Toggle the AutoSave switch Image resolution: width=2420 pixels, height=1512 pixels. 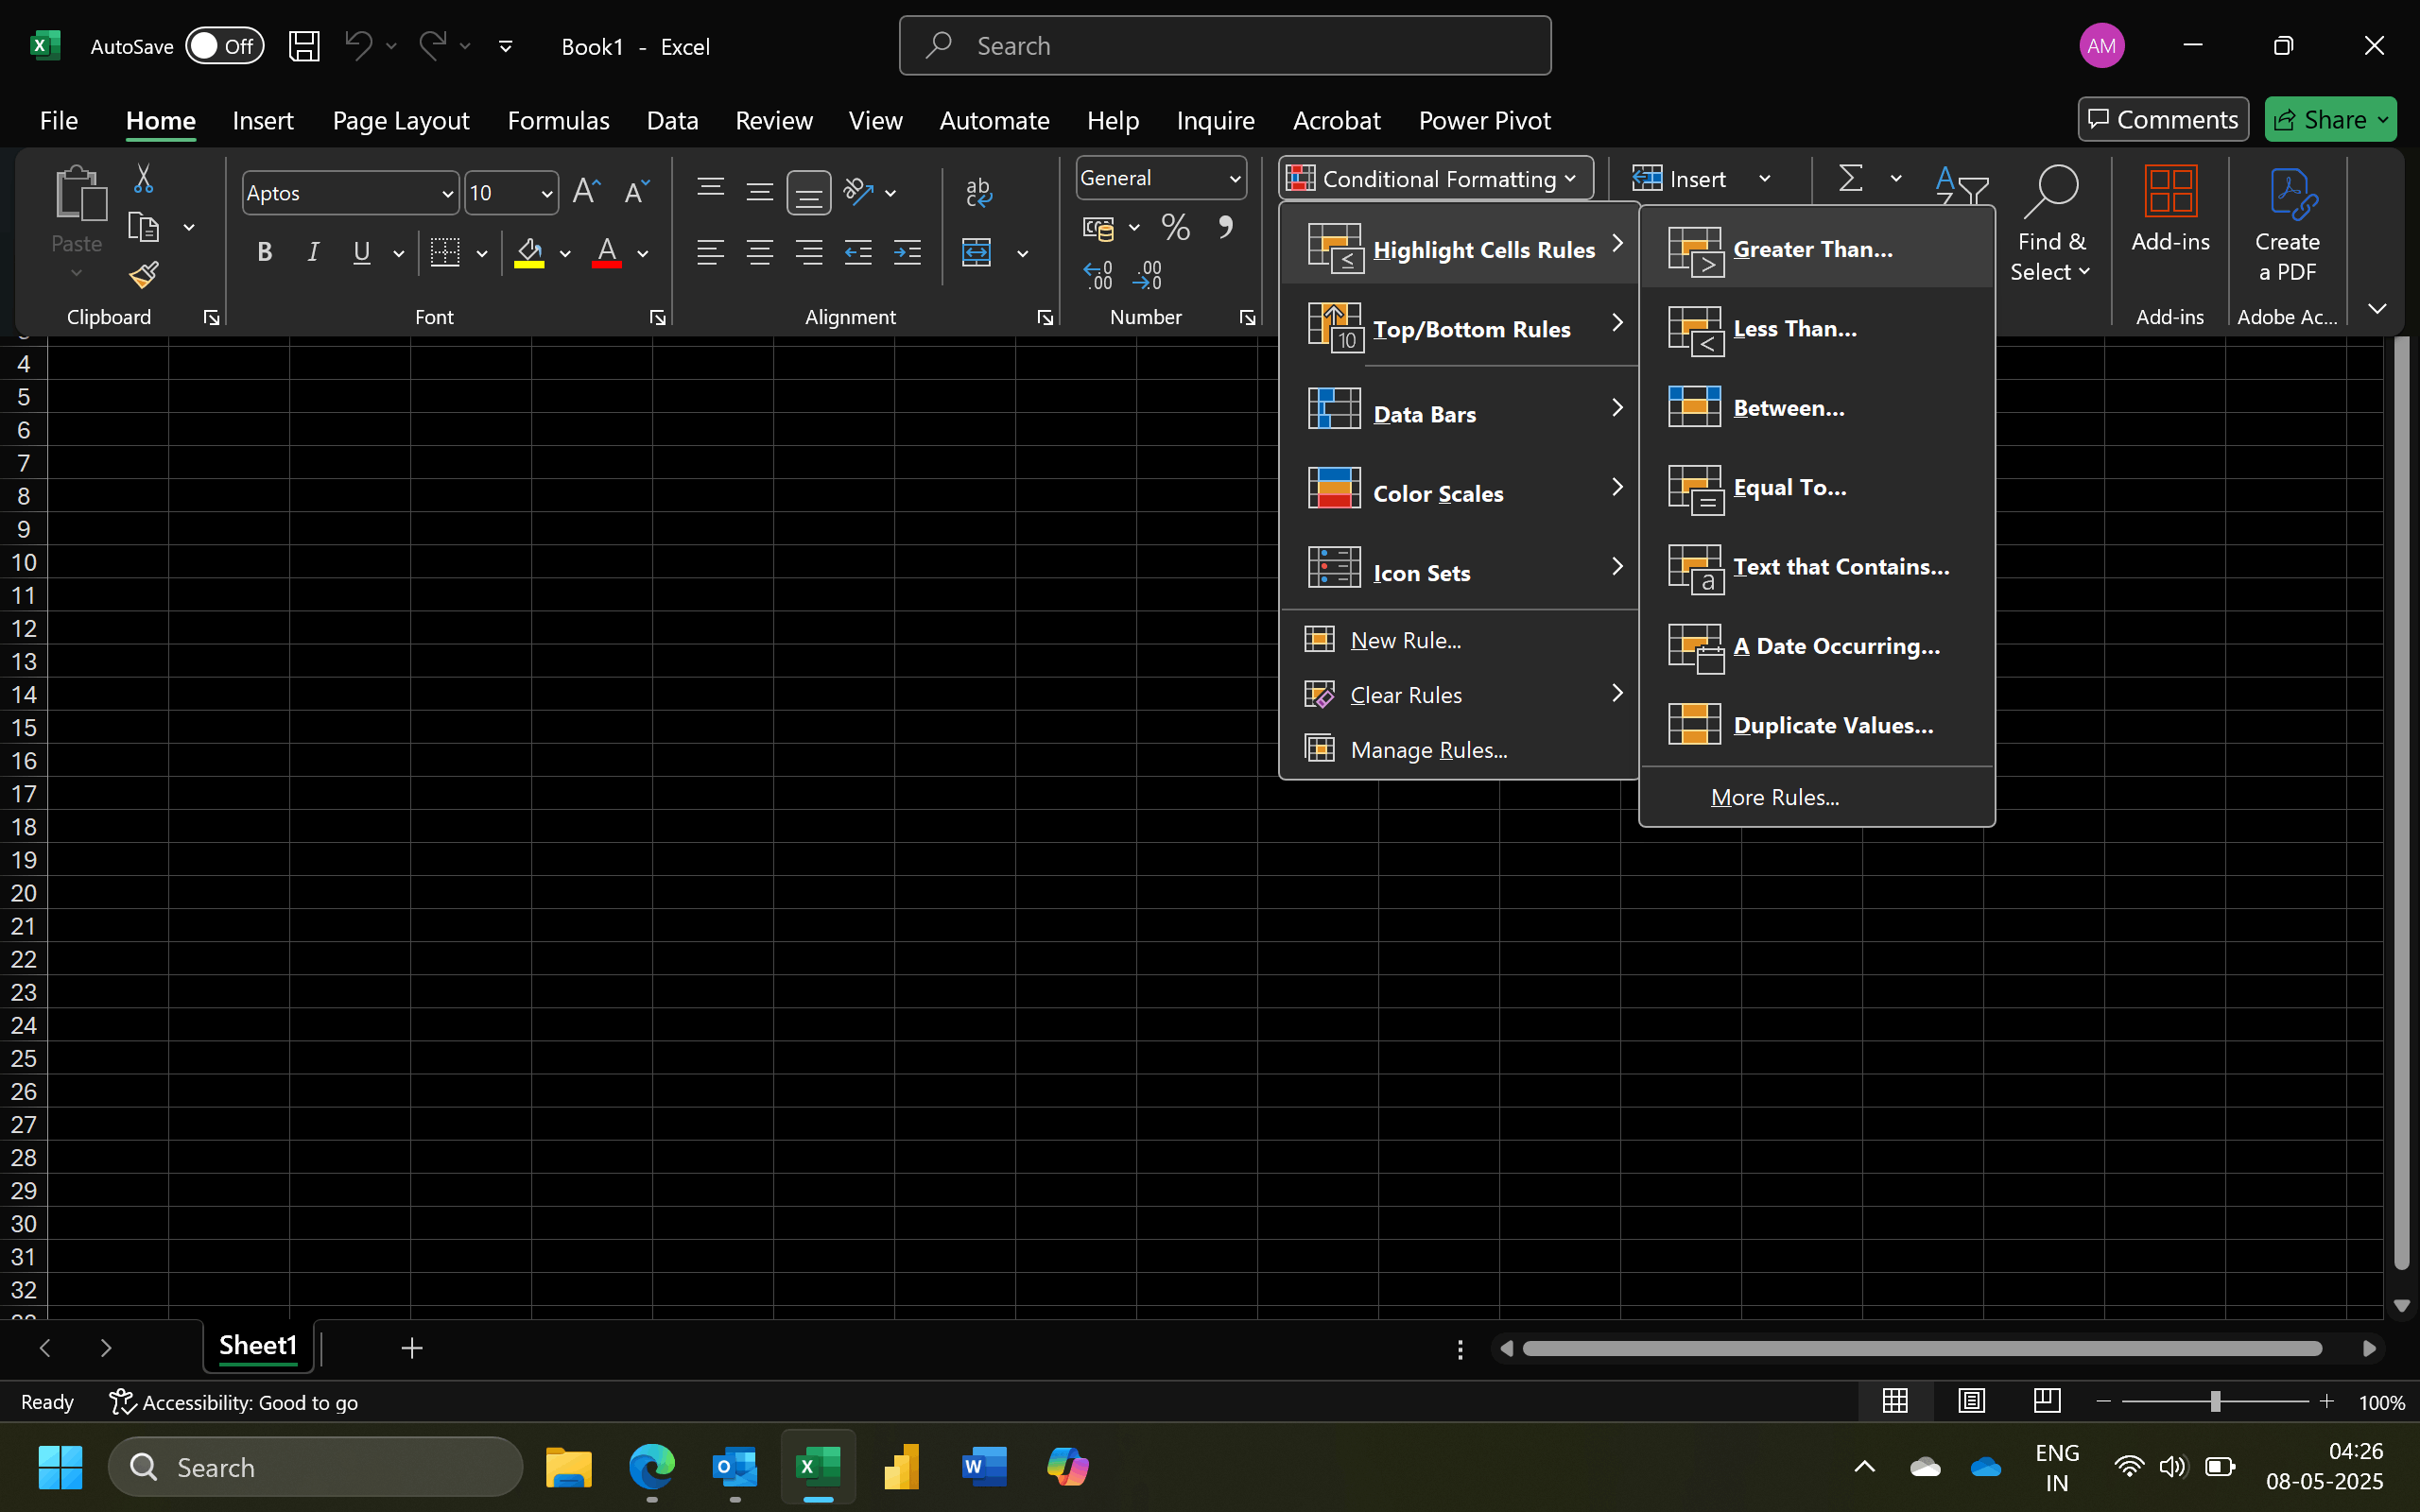coord(225,46)
